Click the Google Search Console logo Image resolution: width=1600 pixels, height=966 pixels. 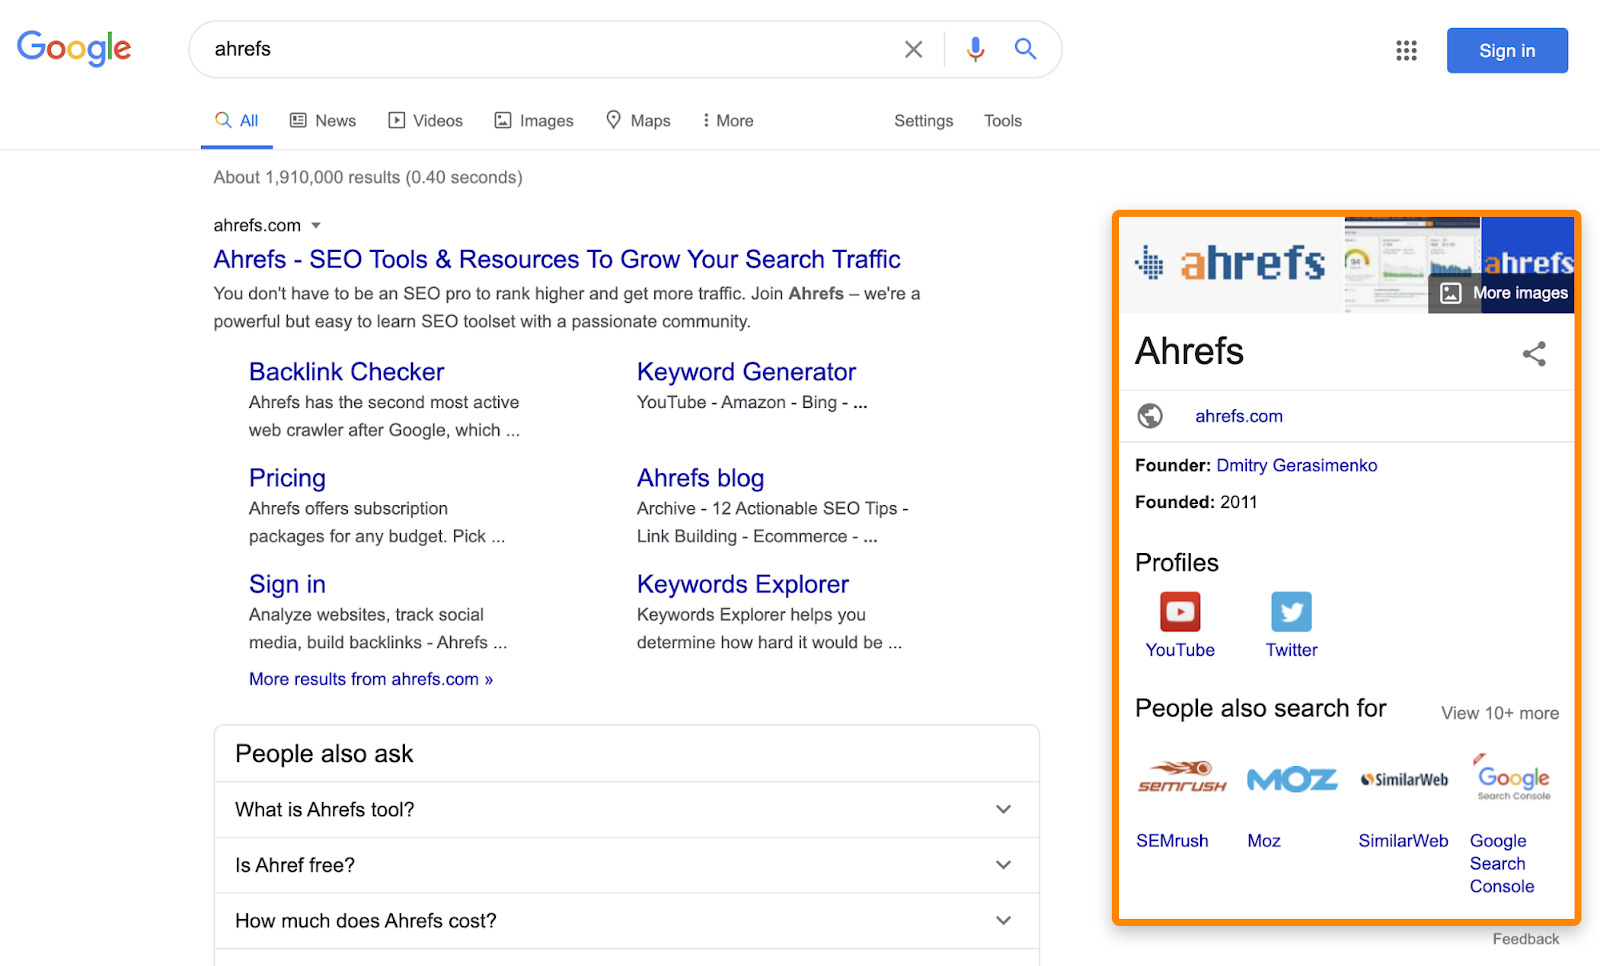tap(1514, 777)
